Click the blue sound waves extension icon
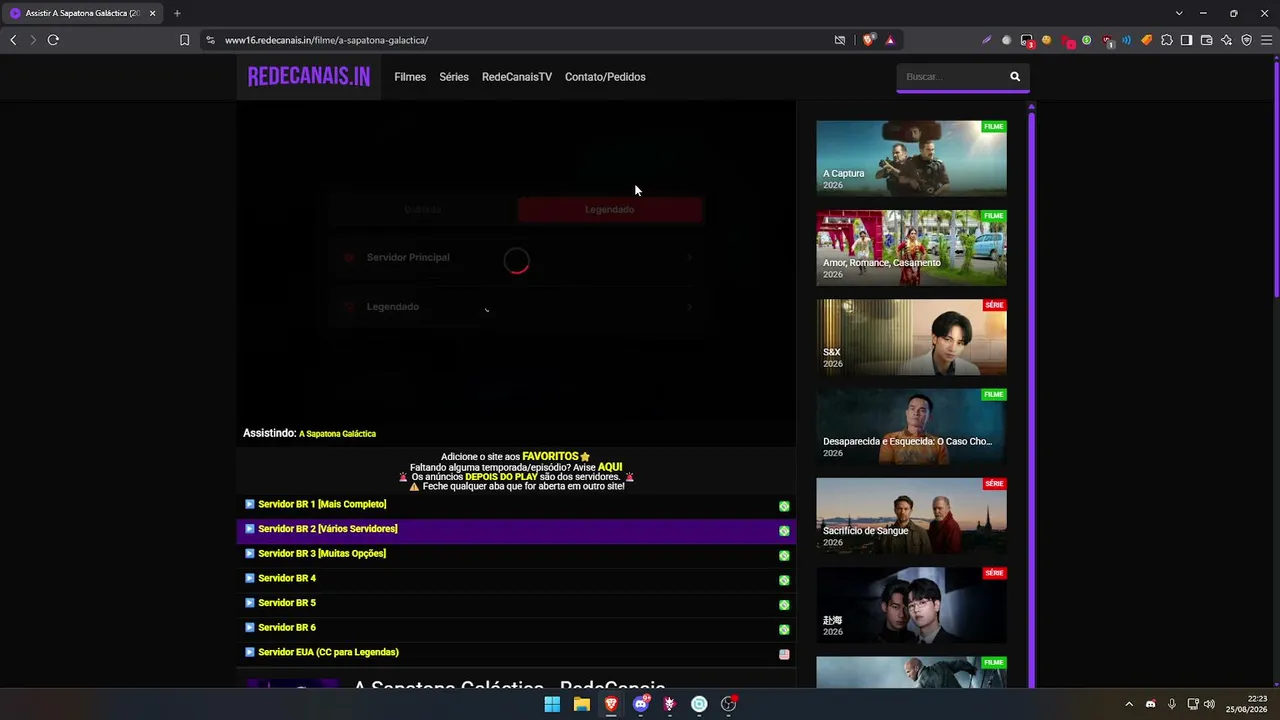Viewport: 1280px width, 720px height. [x=1126, y=40]
